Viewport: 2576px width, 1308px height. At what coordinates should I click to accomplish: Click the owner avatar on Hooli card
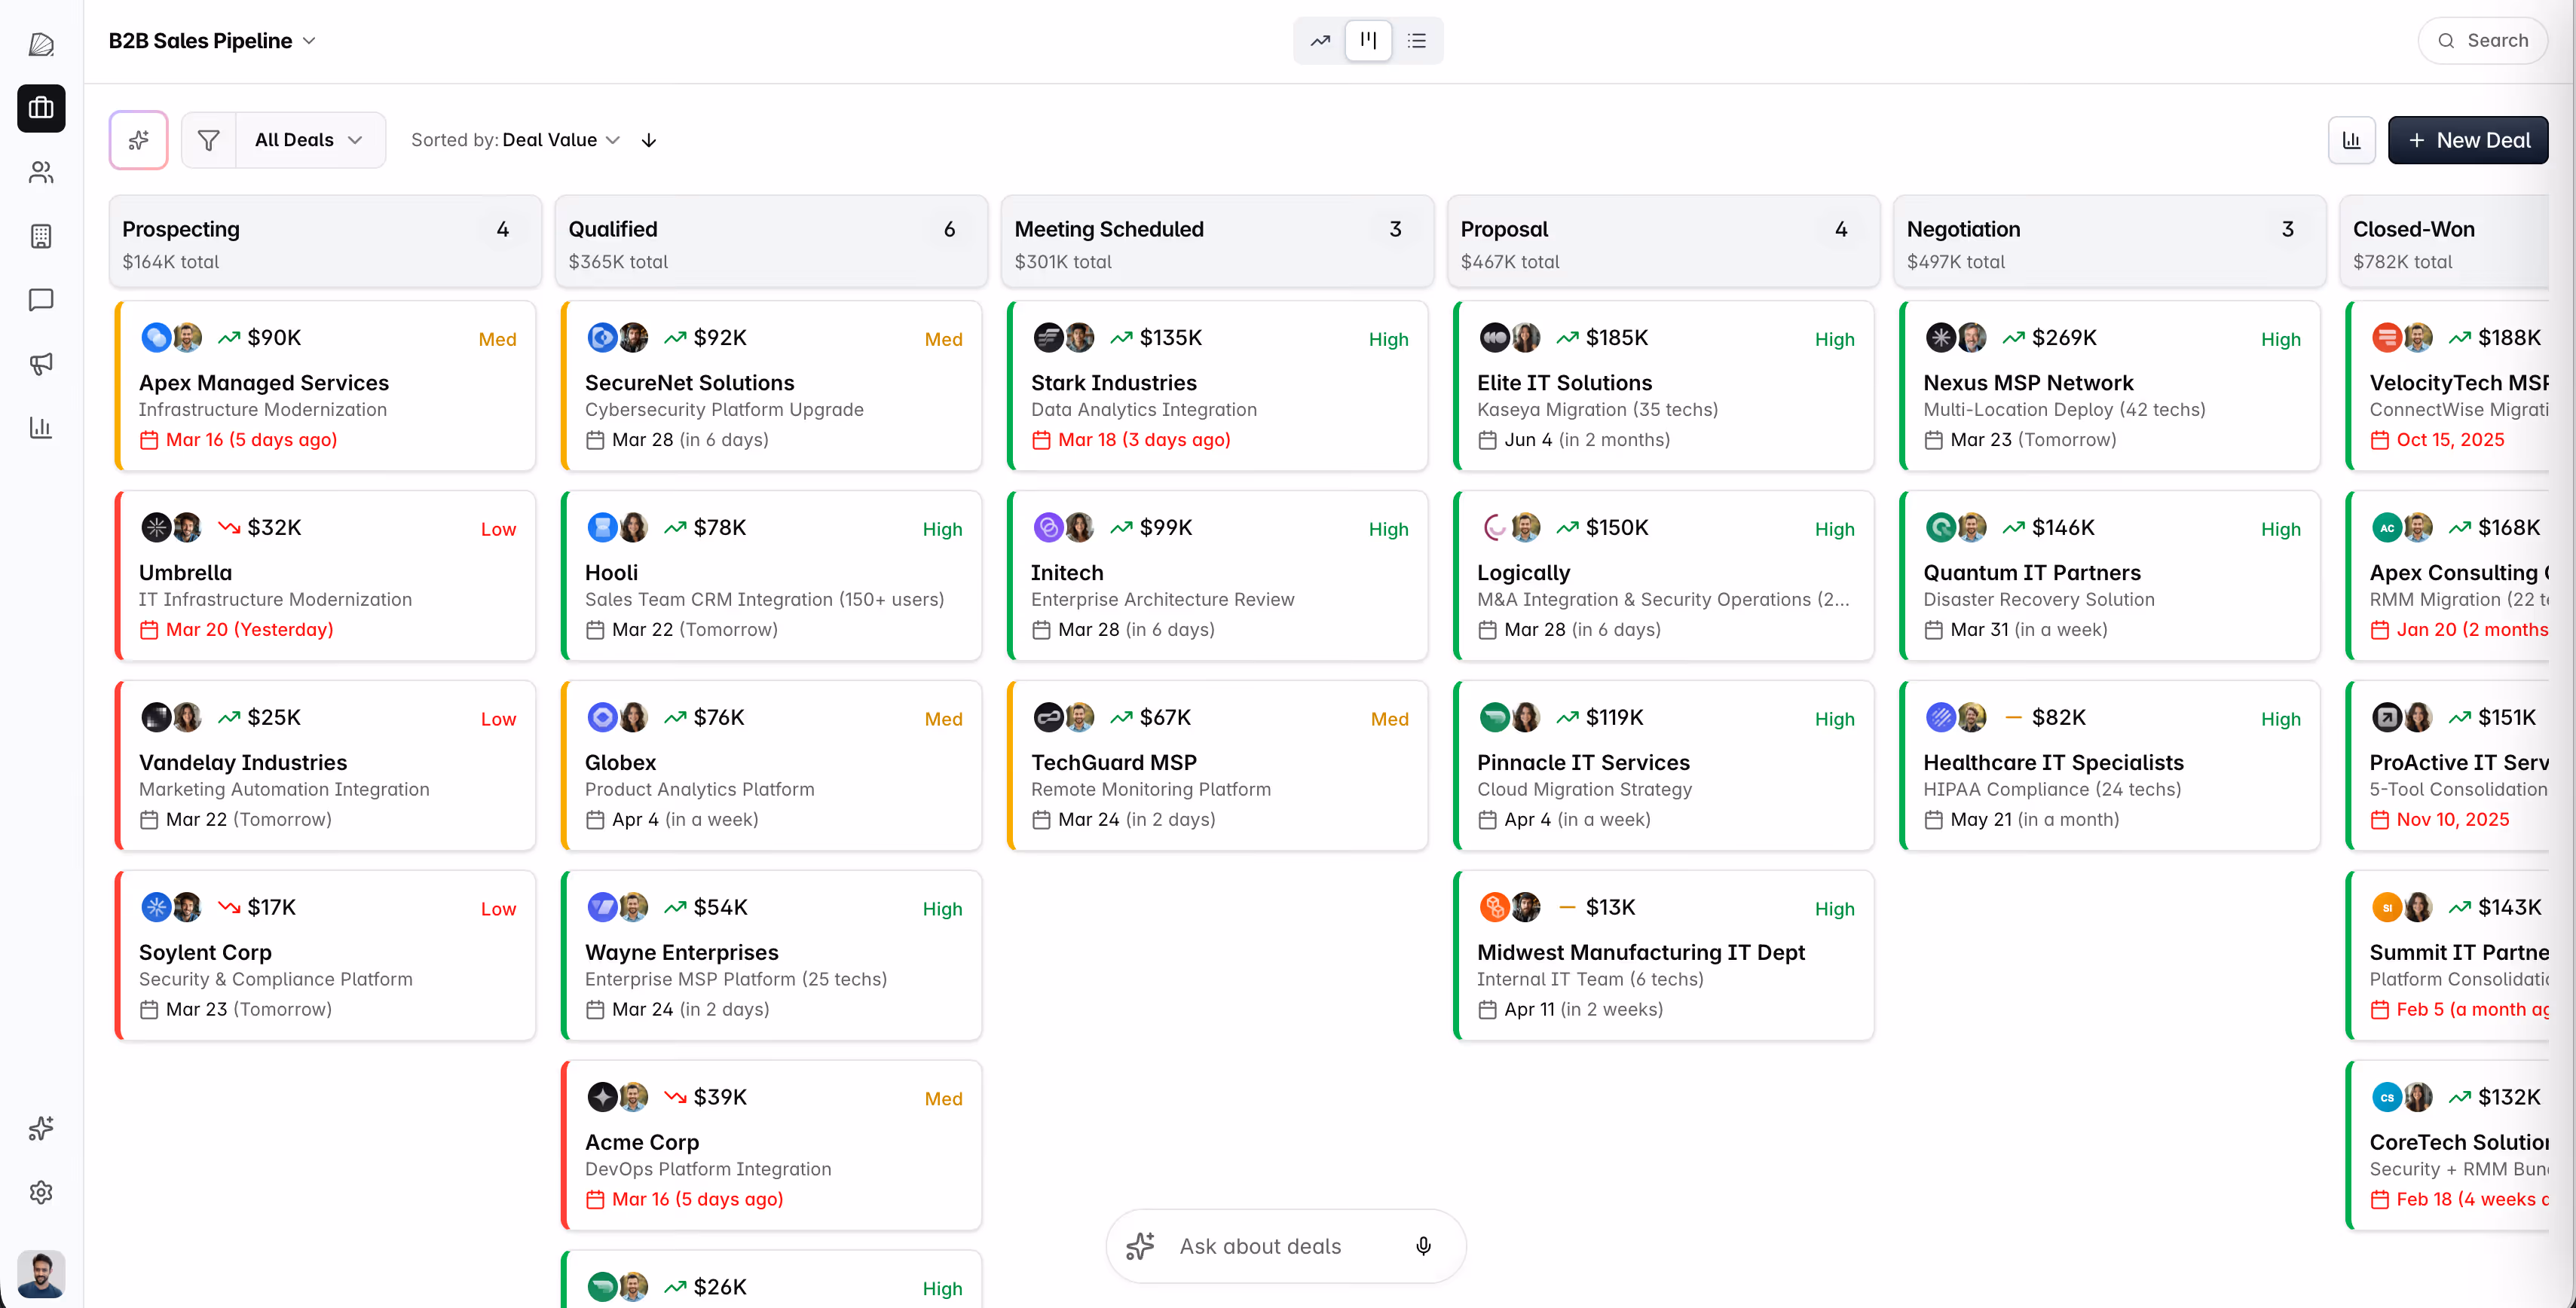633,528
